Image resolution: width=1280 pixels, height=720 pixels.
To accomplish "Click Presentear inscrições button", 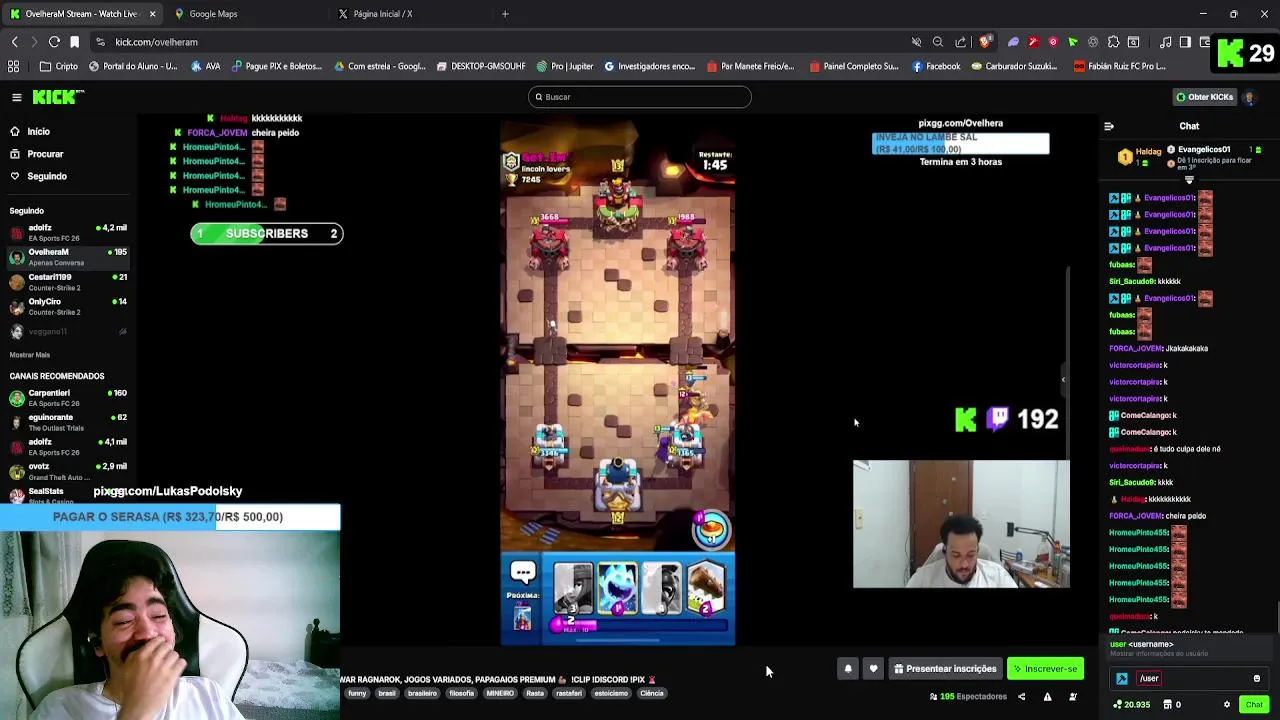I will 945,669.
